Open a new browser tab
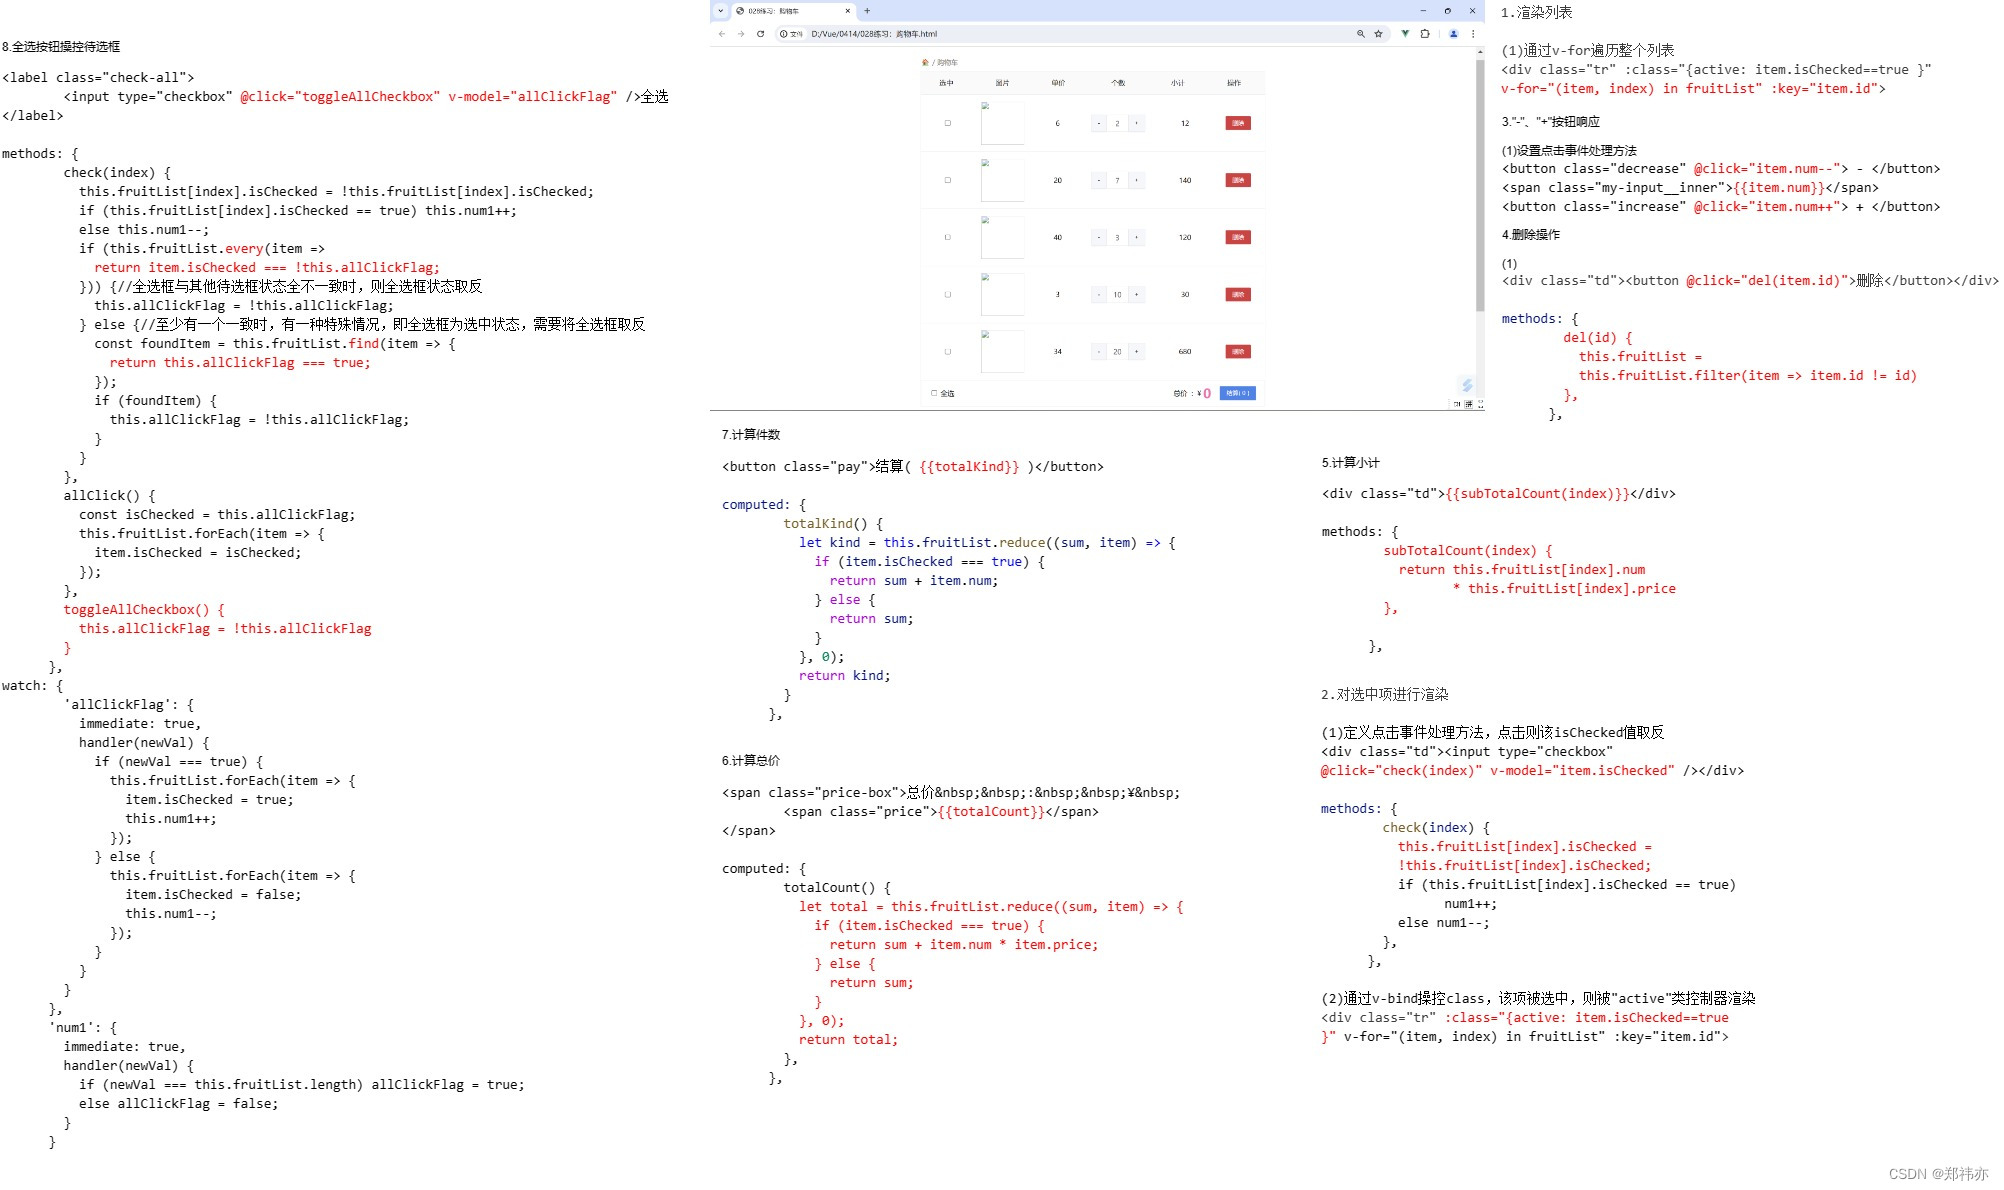The height and width of the screenshot is (1190, 2004). click(867, 11)
